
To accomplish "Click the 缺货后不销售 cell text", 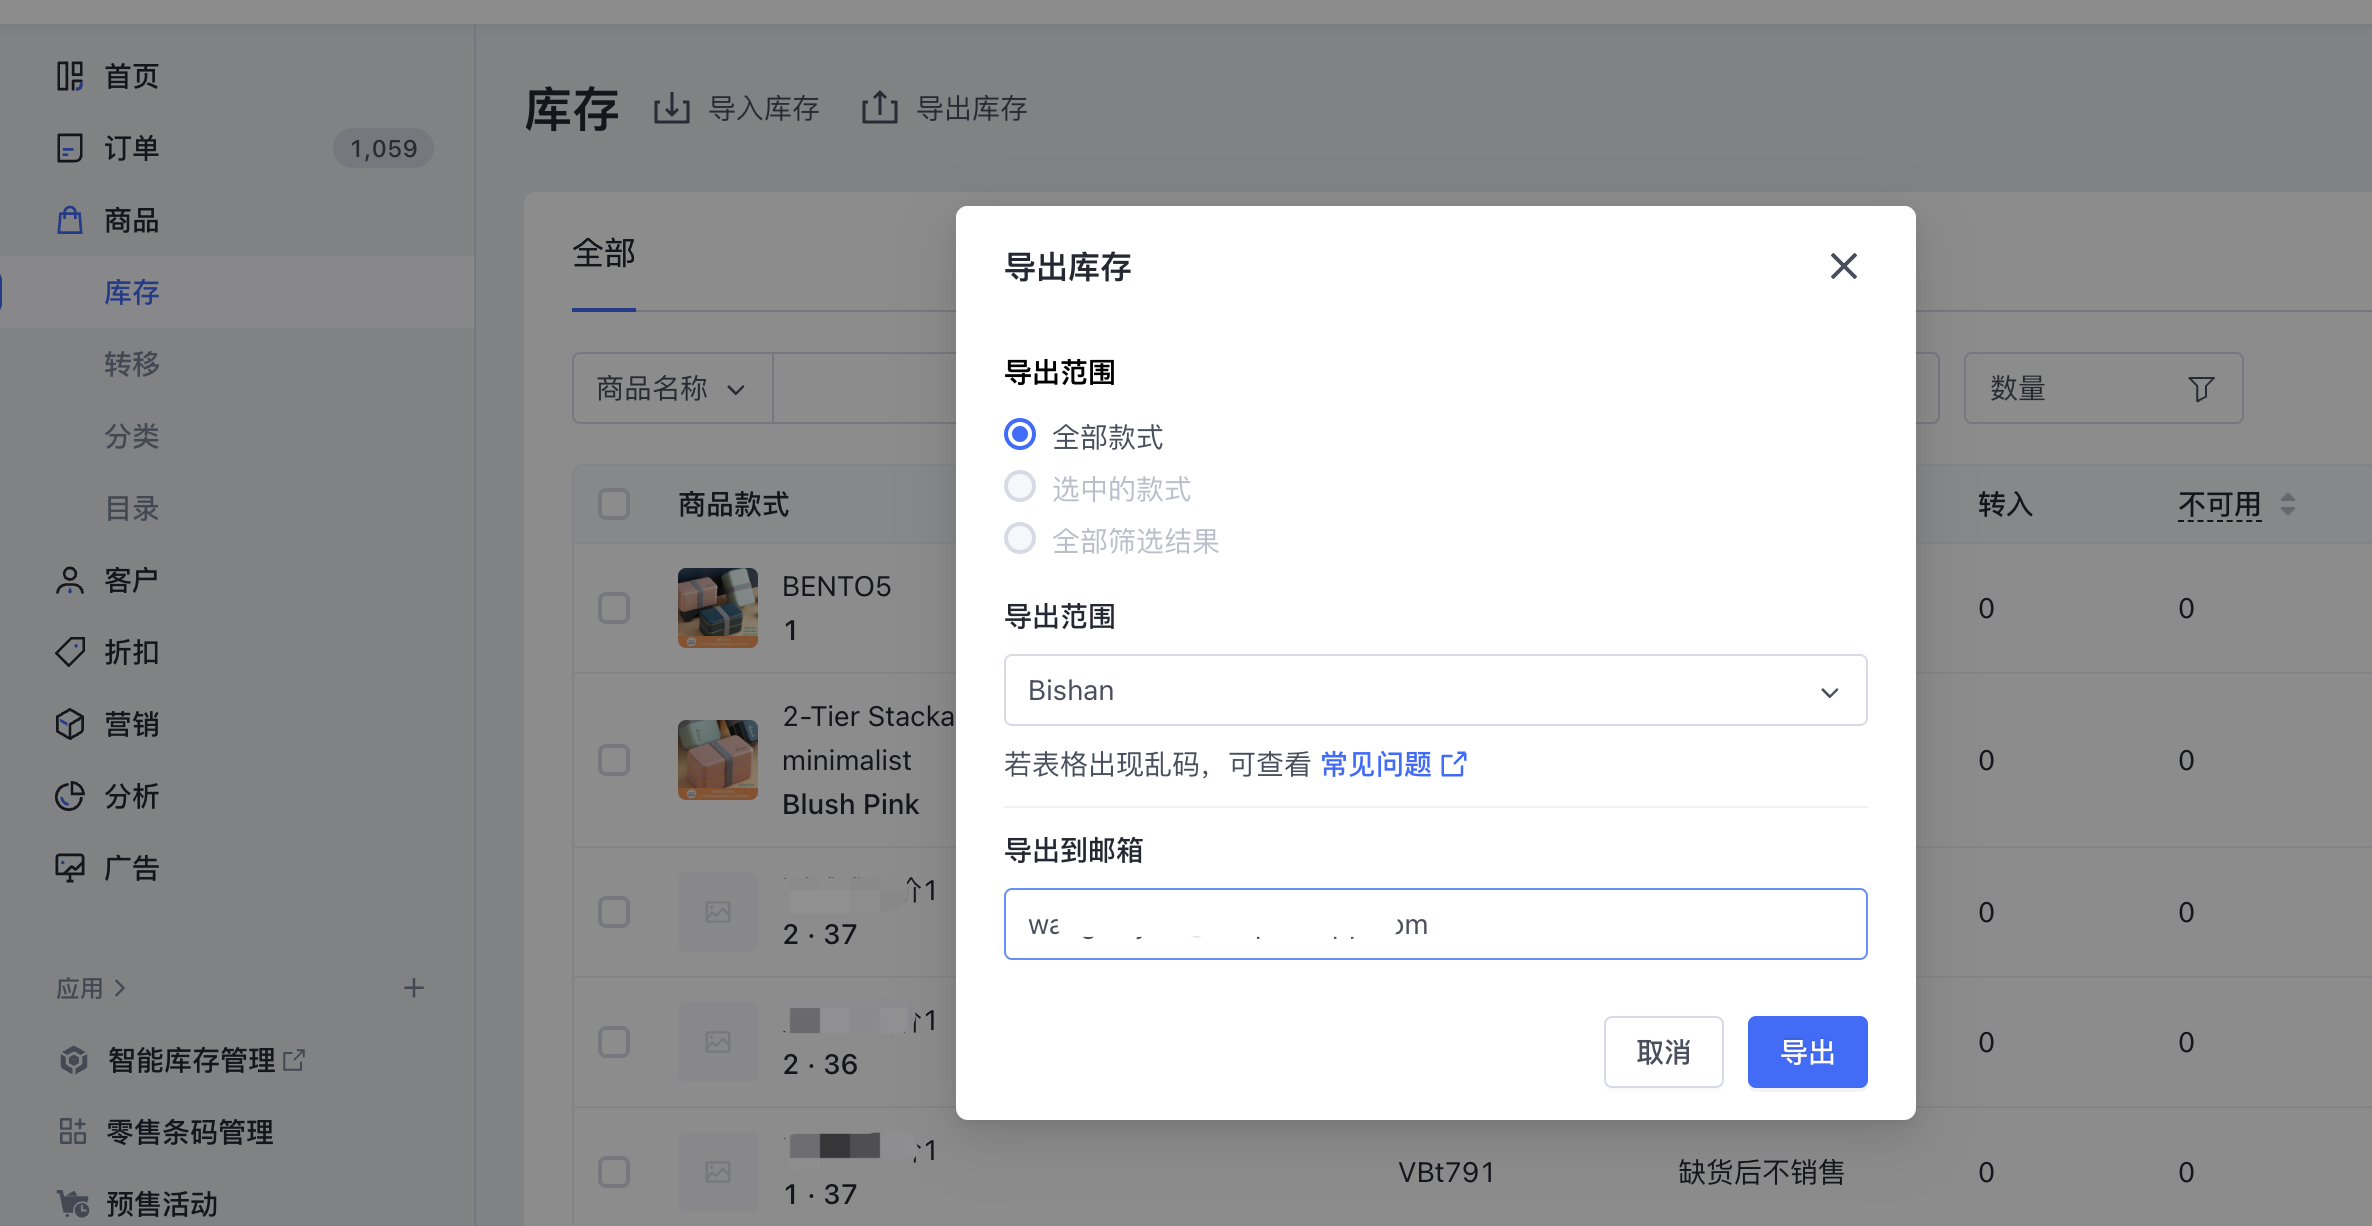I will click(1761, 1172).
